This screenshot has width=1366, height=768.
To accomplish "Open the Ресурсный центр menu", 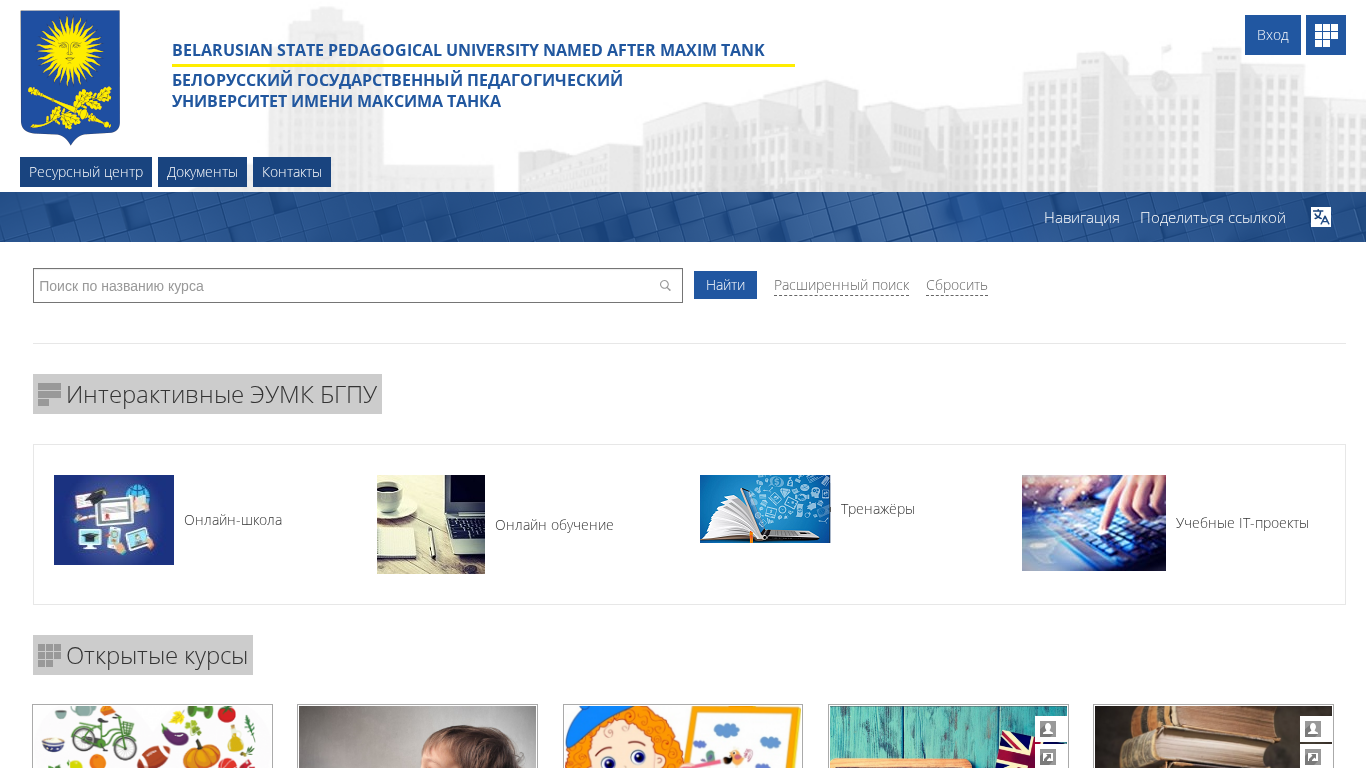I will click(x=86, y=172).
